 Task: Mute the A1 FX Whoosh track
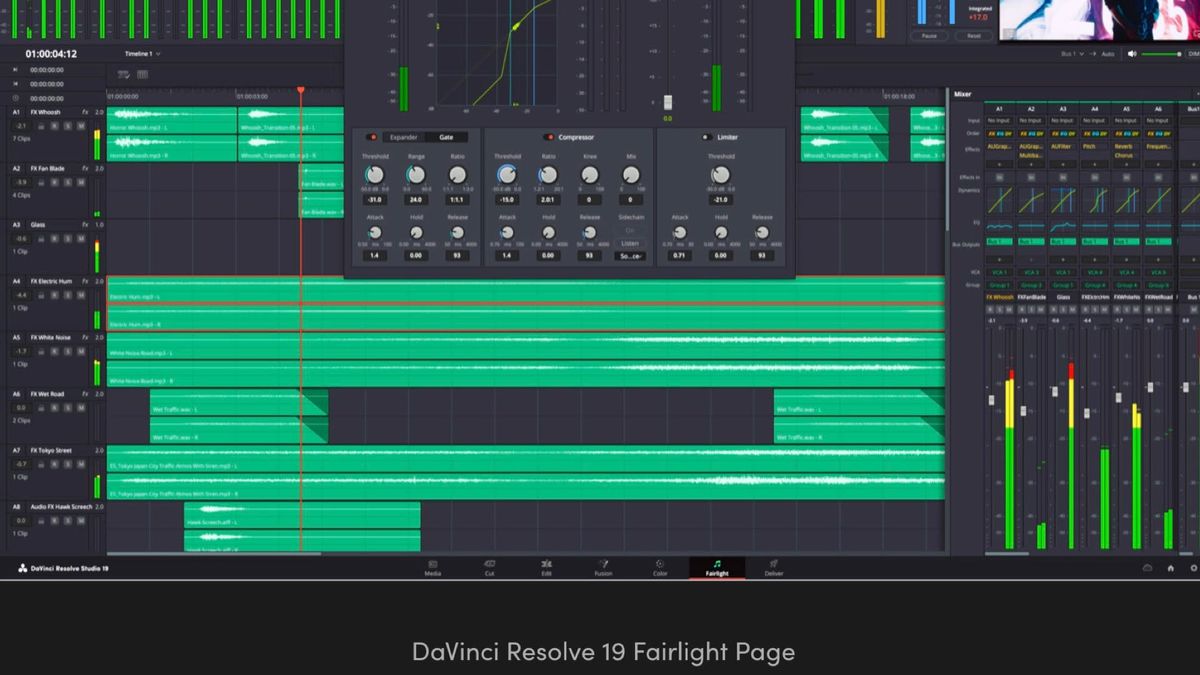pyautogui.click(x=81, y=126)
